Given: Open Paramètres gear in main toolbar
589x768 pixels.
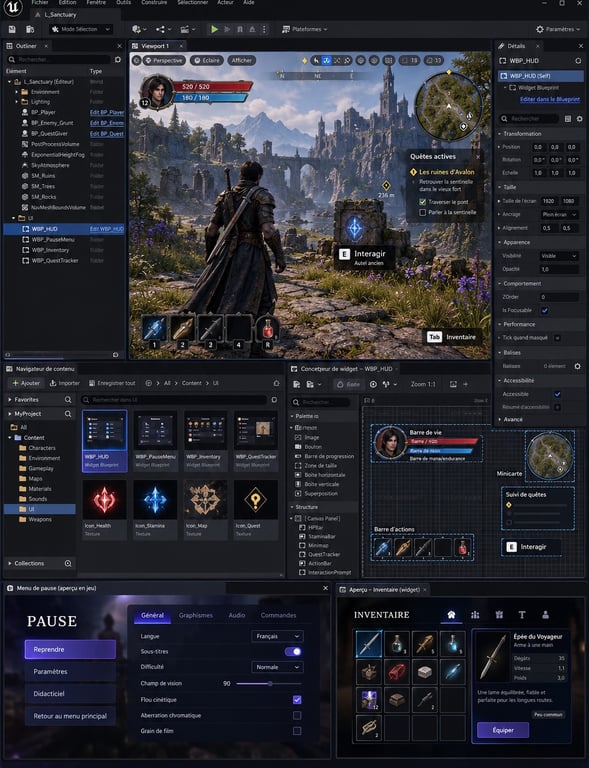Looking at the screenshot, I should [x=557, y=29].
